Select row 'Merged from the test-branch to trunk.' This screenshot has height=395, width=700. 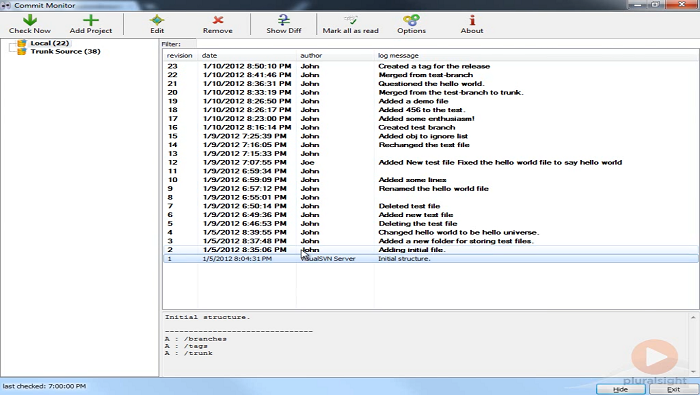(x=431, y=92)
